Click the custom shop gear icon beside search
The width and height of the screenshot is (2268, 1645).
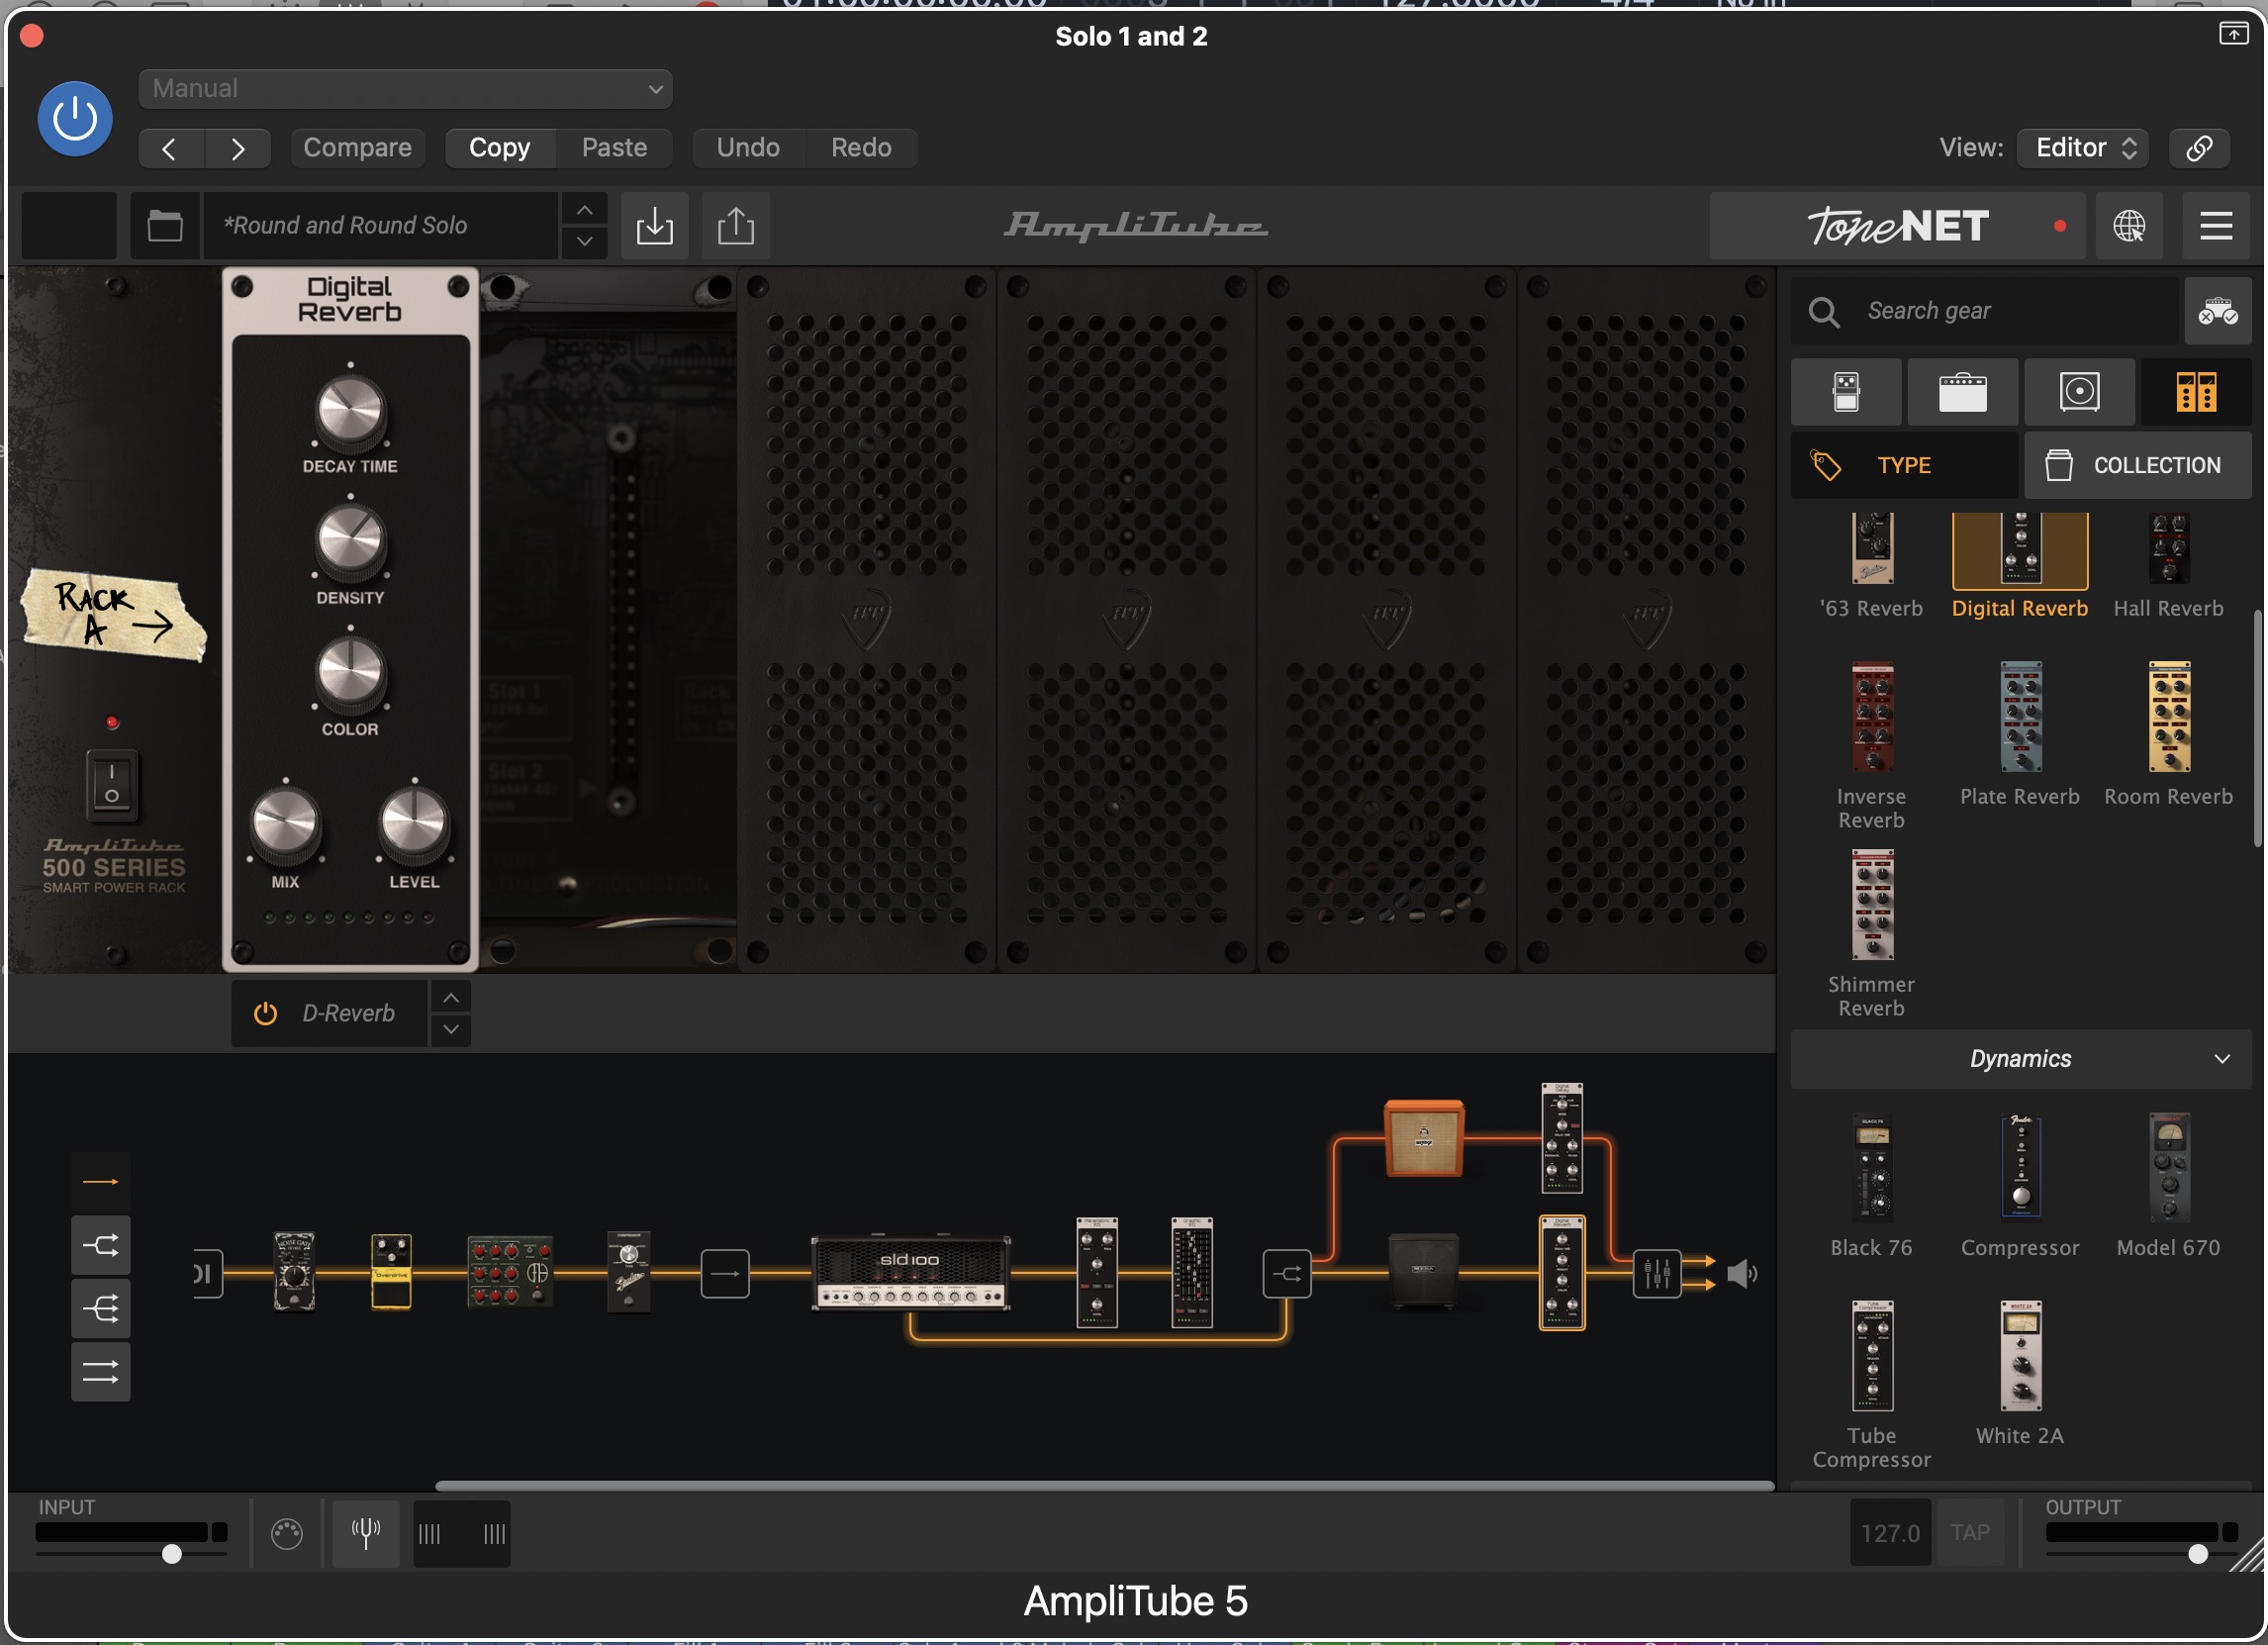click(x=2217, y=312)
